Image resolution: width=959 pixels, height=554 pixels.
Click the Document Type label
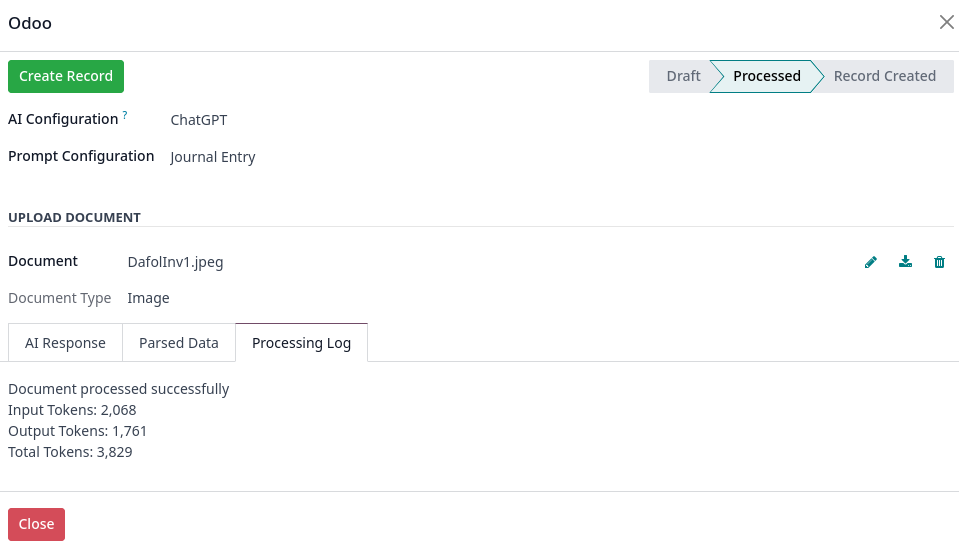pyautogui.click(x=60, y=298)
